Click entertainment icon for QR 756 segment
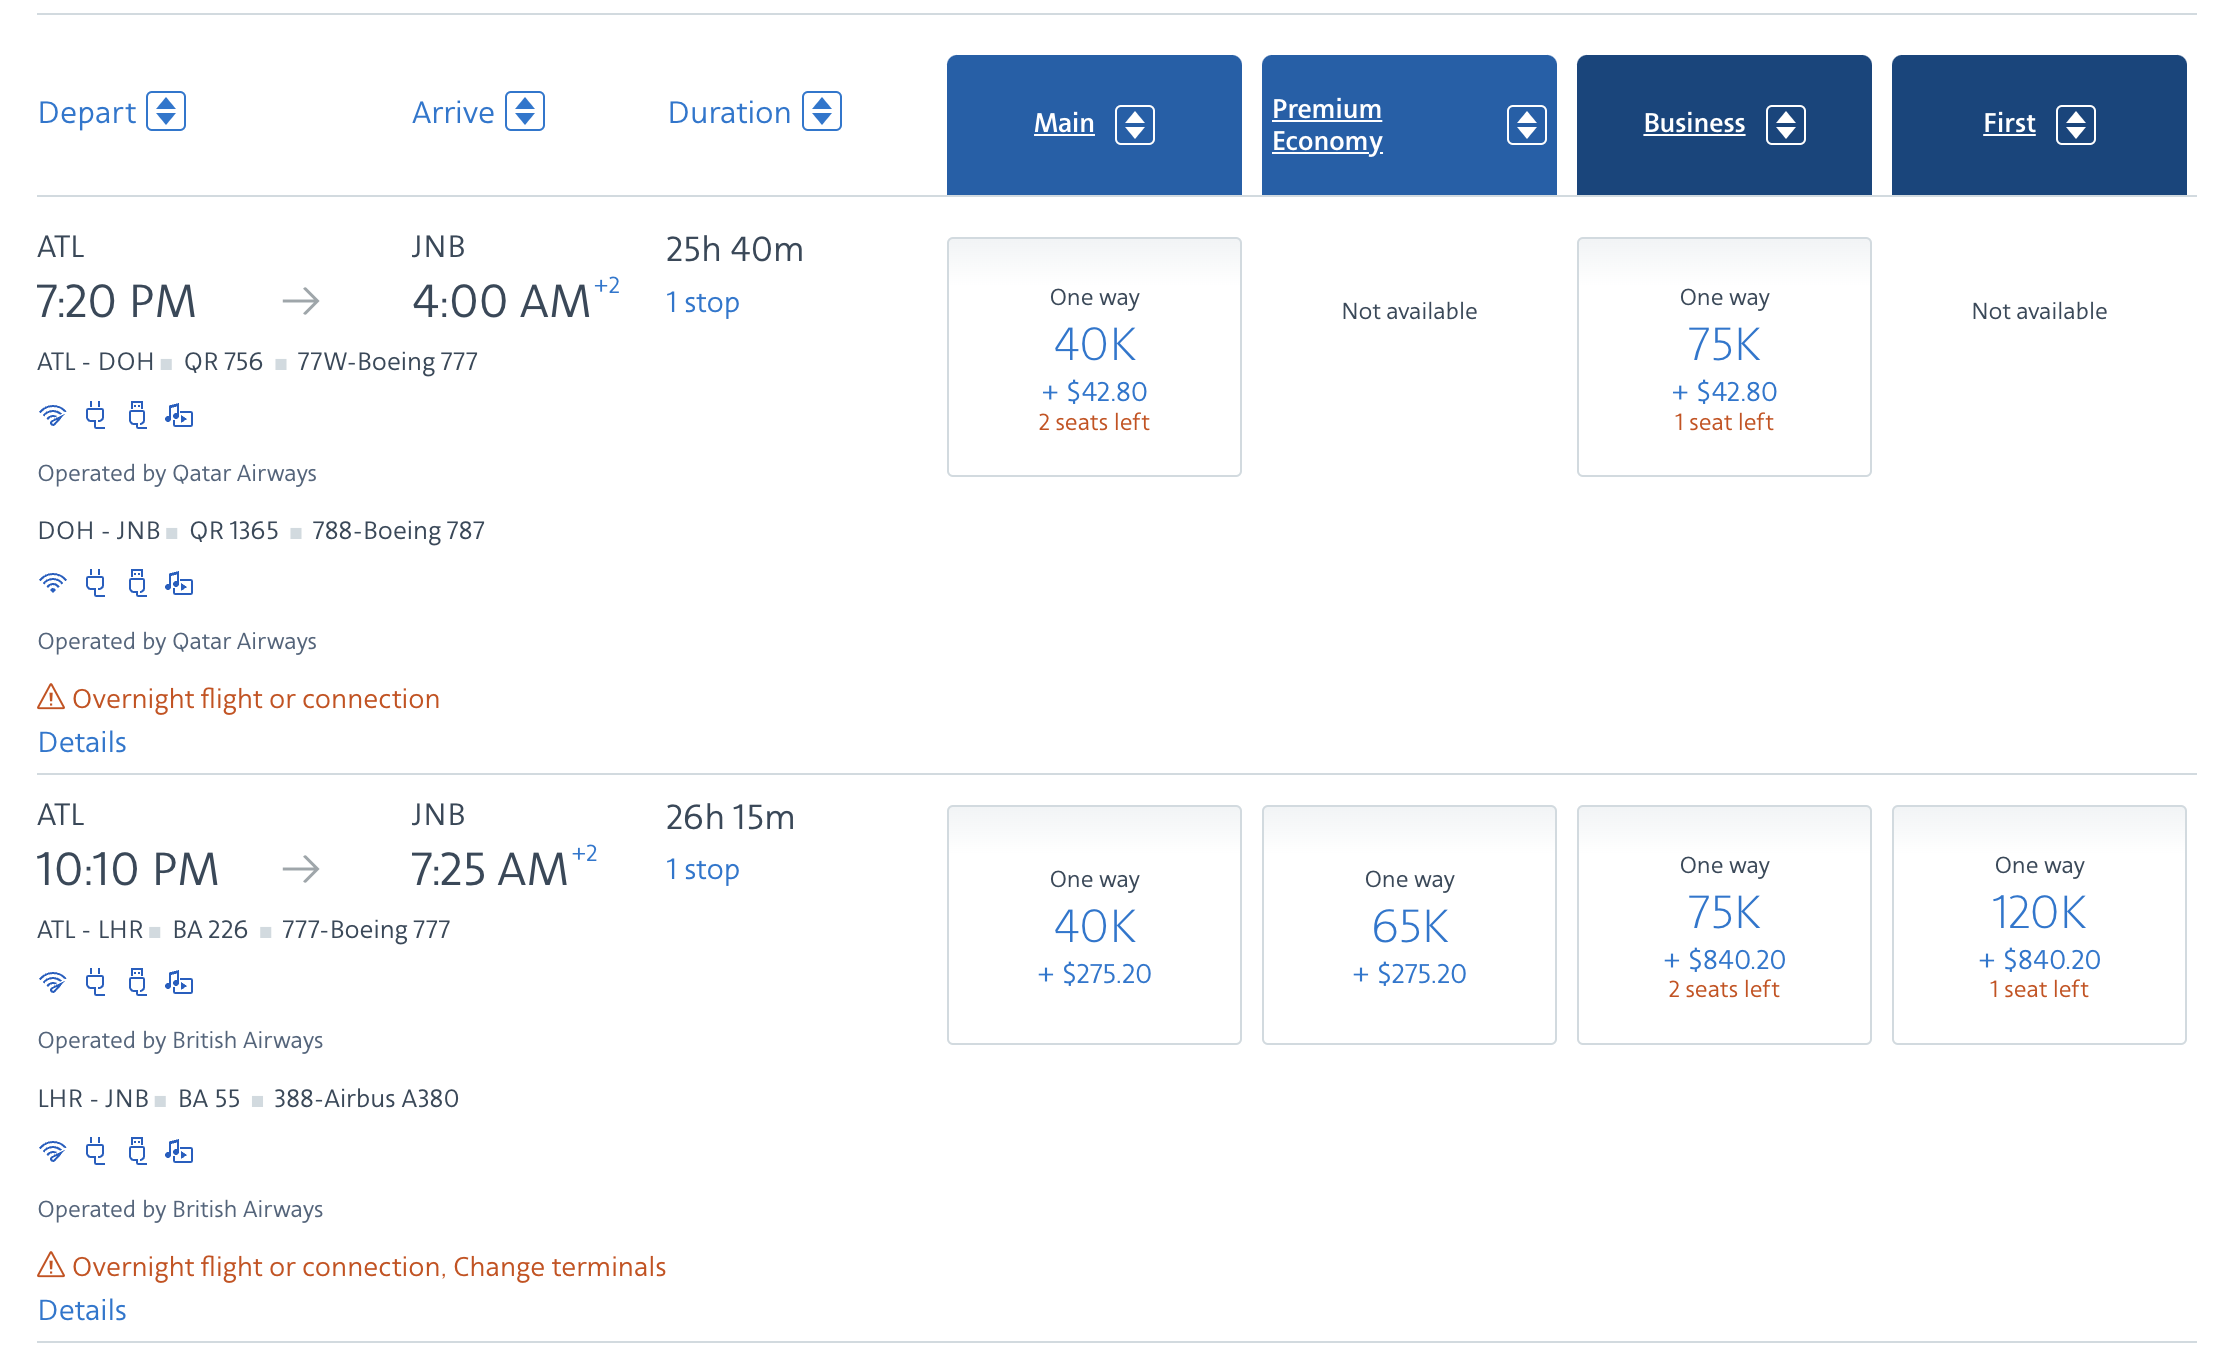The image size is (2220, 1356). click(179, 415)
